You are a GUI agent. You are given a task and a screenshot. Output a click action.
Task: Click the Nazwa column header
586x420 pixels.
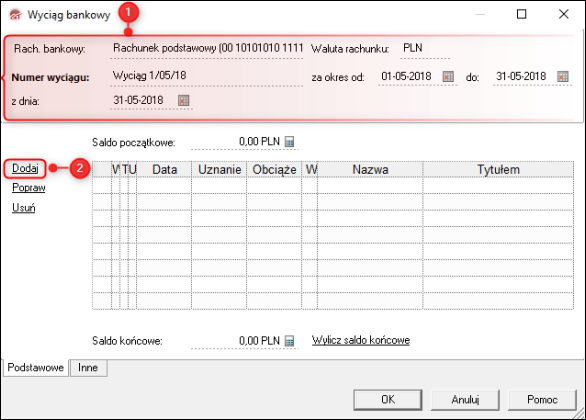[370, 170]
